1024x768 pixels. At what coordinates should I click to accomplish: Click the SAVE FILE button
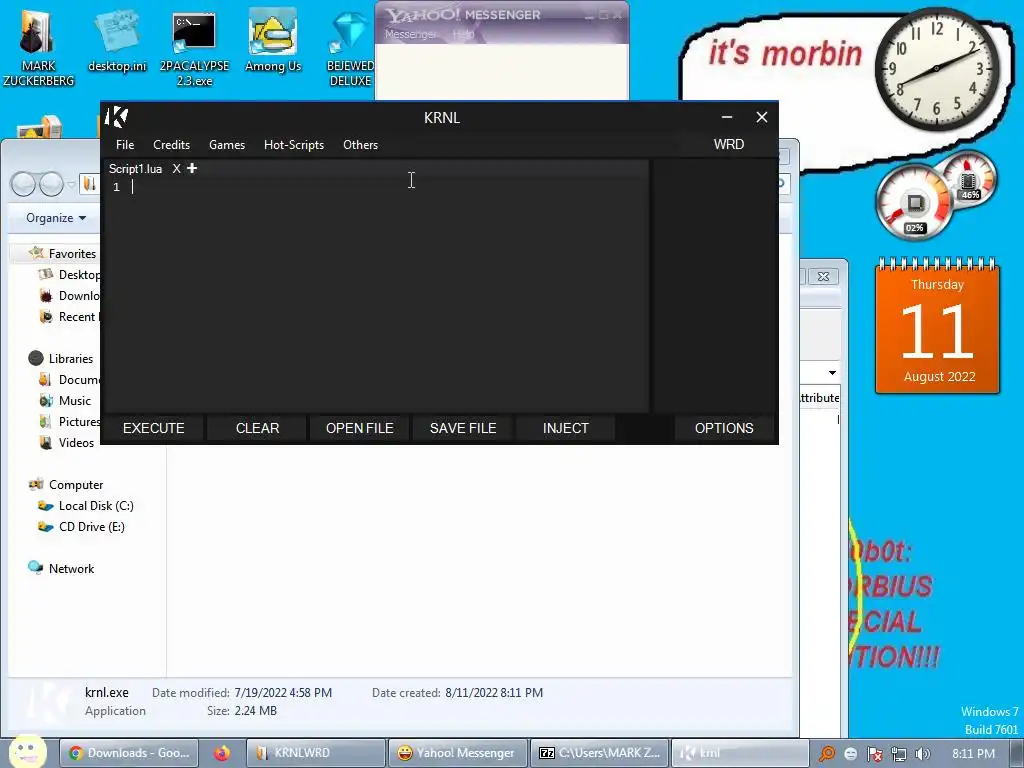463,428
